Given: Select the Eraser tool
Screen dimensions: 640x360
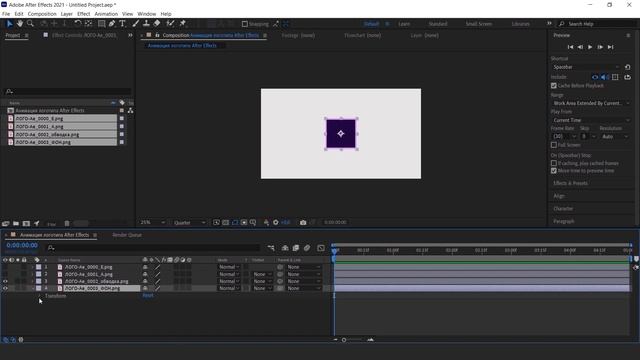Looking at the screenshot, I should 157,24.
